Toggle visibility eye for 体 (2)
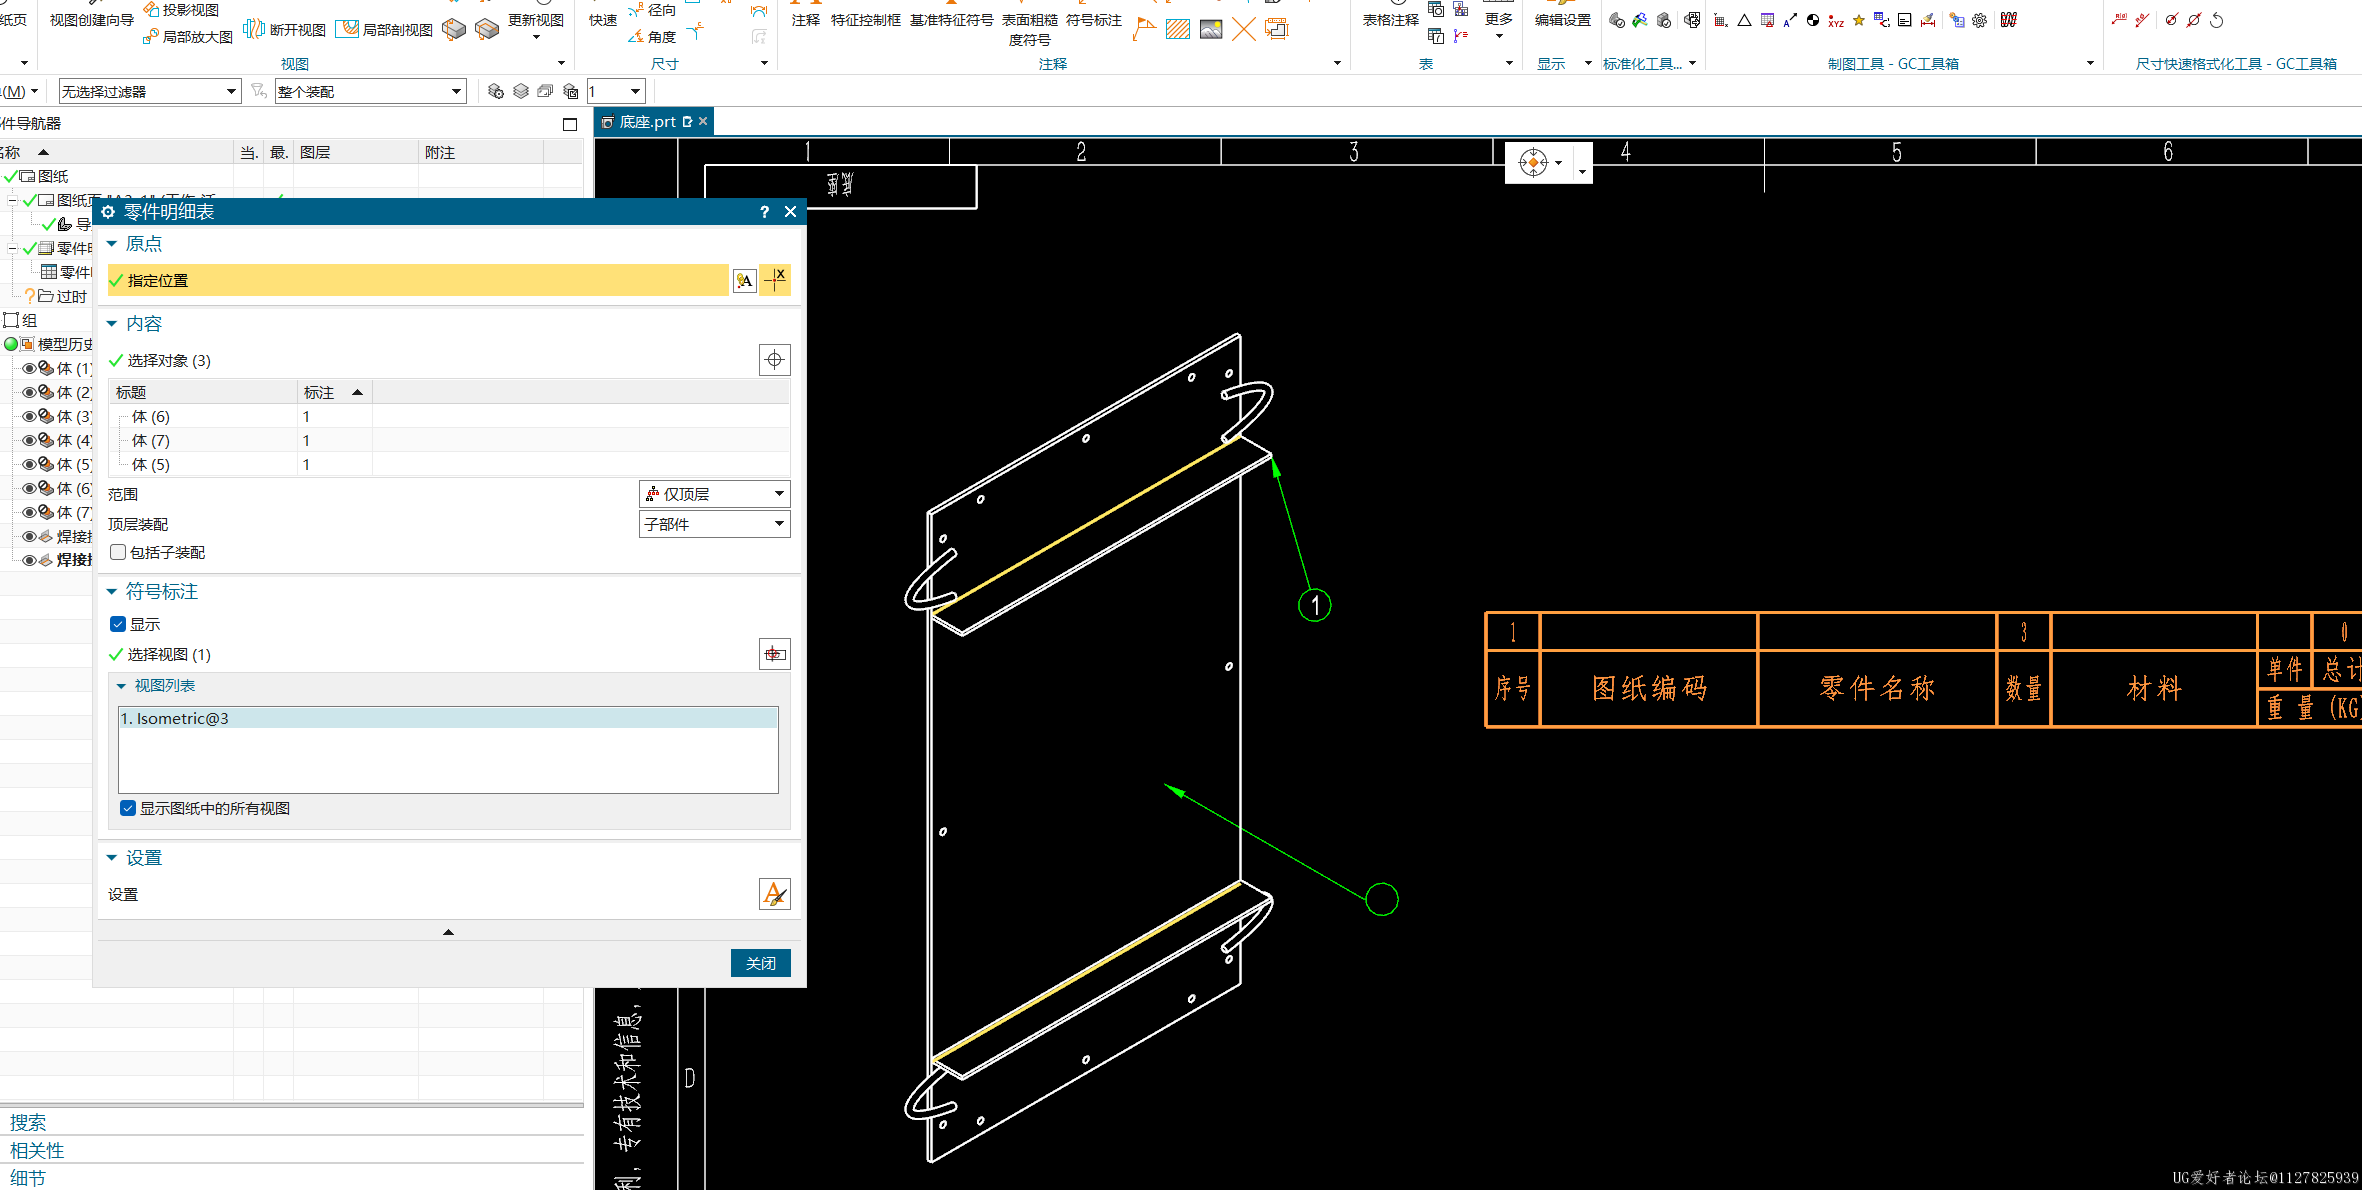 pyautogui.click(x=29, y=392)
